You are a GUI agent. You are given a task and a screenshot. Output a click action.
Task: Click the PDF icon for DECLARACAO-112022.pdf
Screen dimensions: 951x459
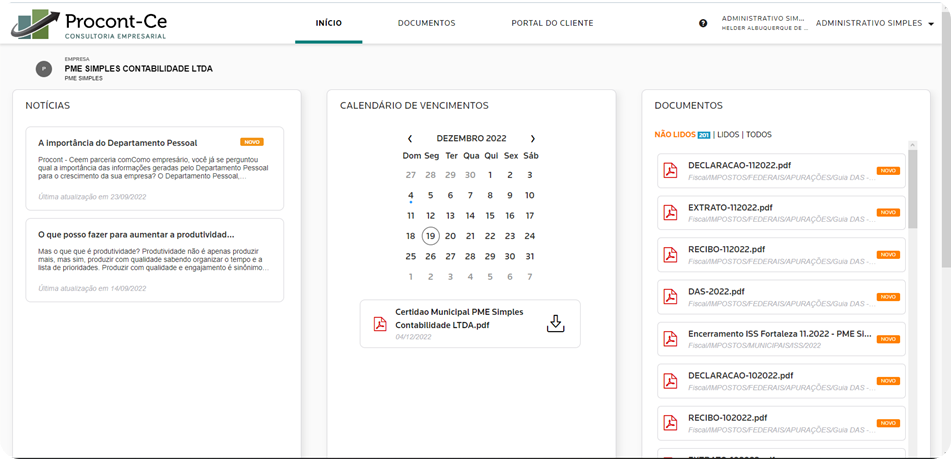coord(670,171)
